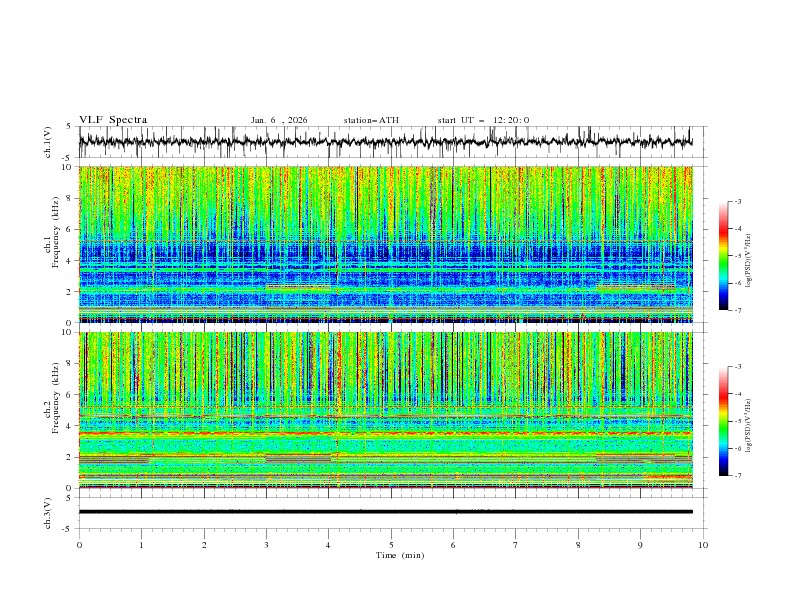This screenshot has height=612, width=792.
Task: Click inside the ch.1 spectrogram panel
Action: tap(390, 240)
